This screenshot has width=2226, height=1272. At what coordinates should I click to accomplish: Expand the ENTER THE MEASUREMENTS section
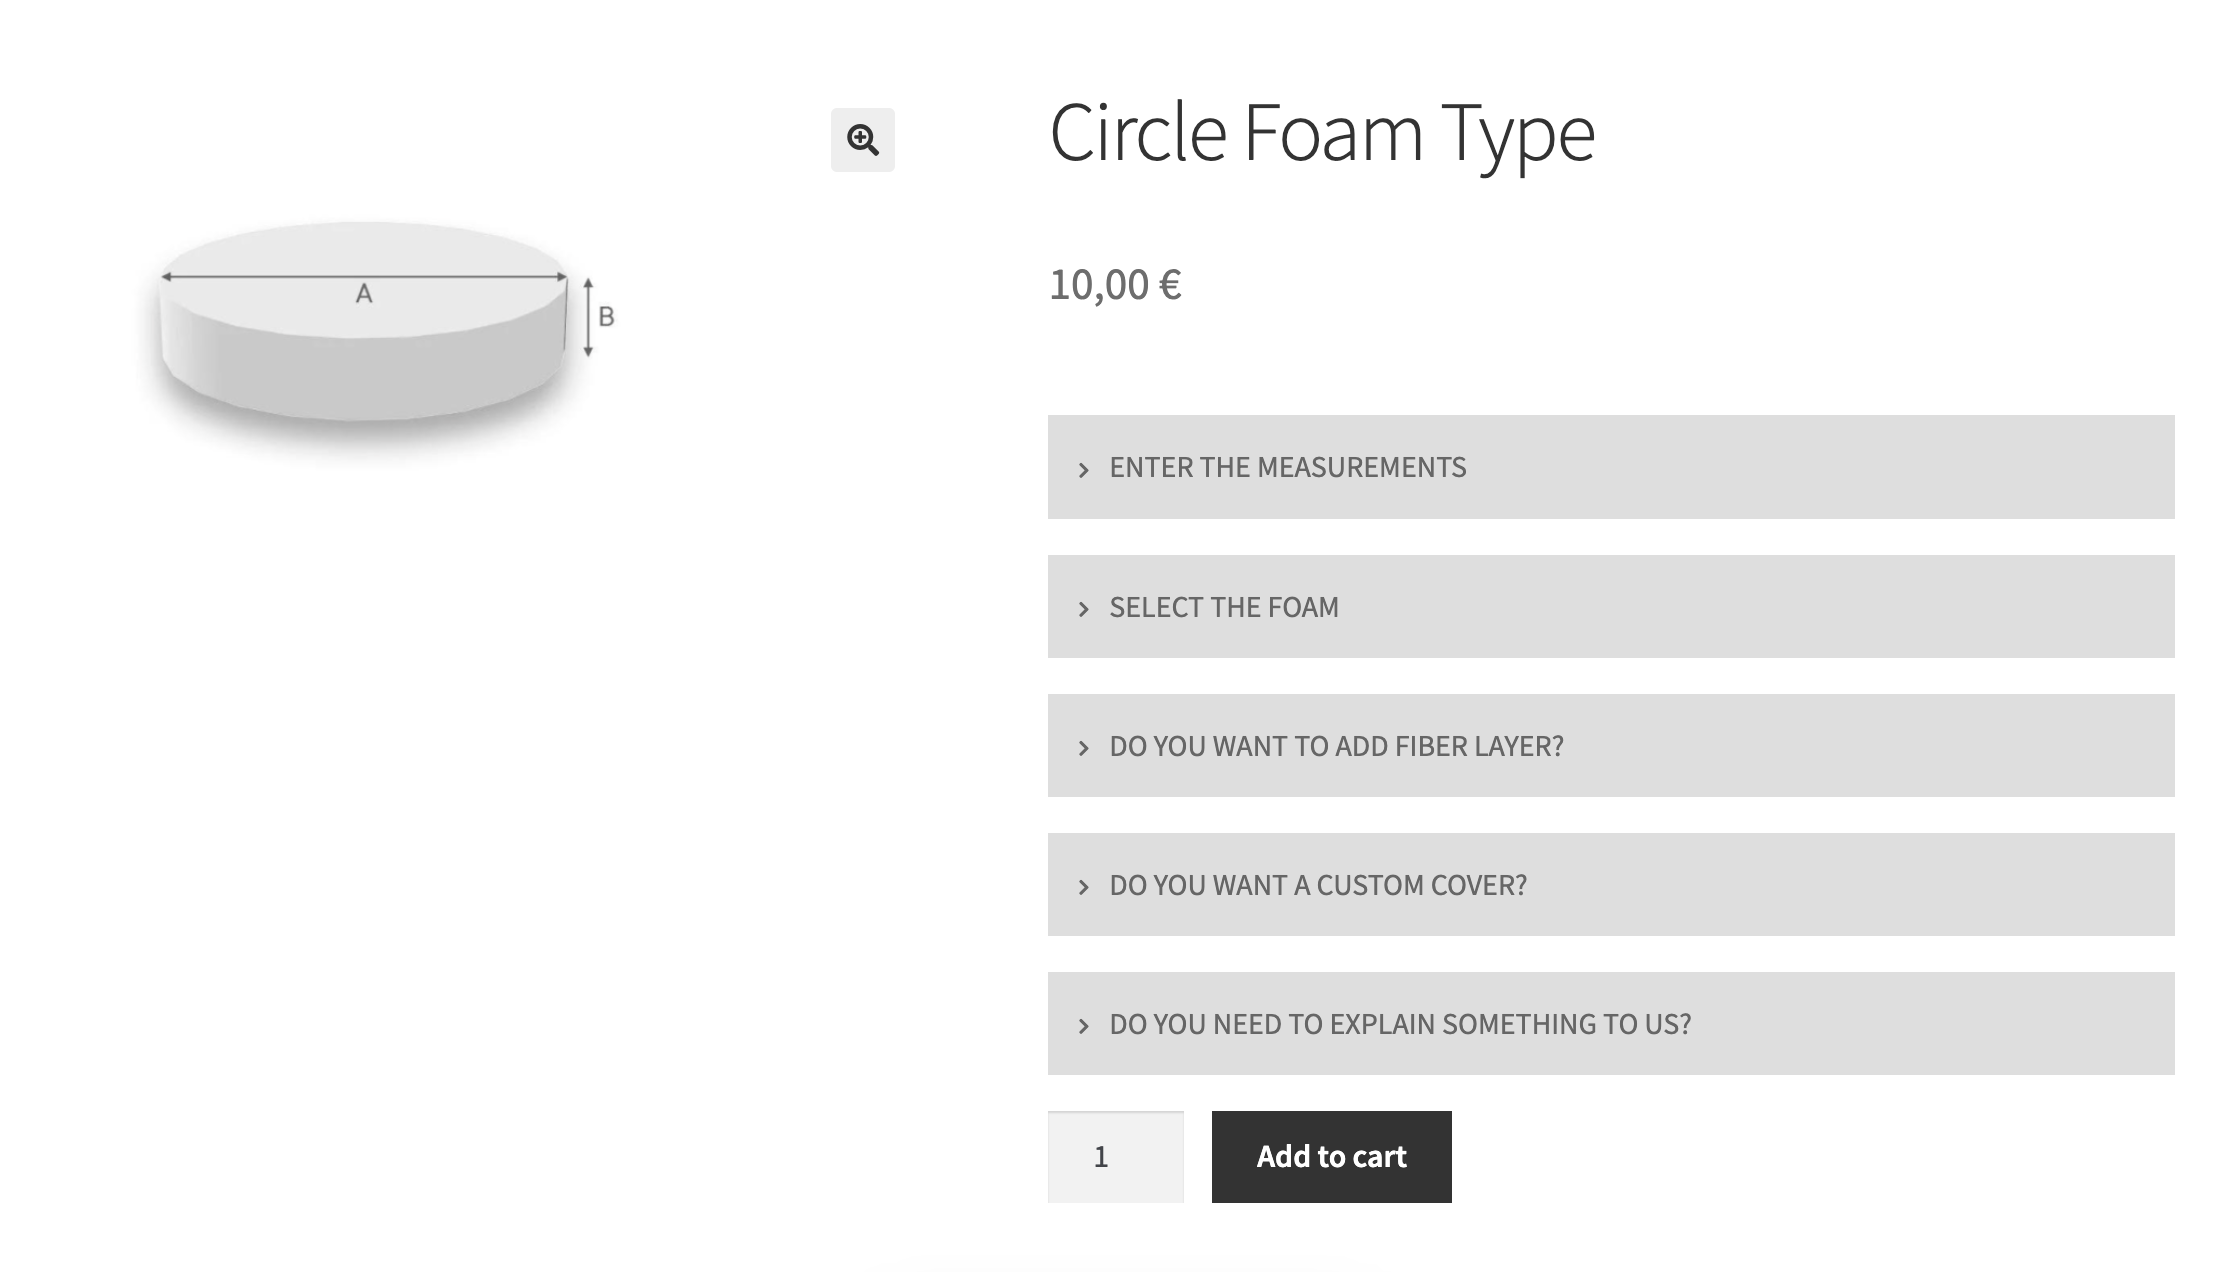pyautogui.click(x=1611, y=467)
